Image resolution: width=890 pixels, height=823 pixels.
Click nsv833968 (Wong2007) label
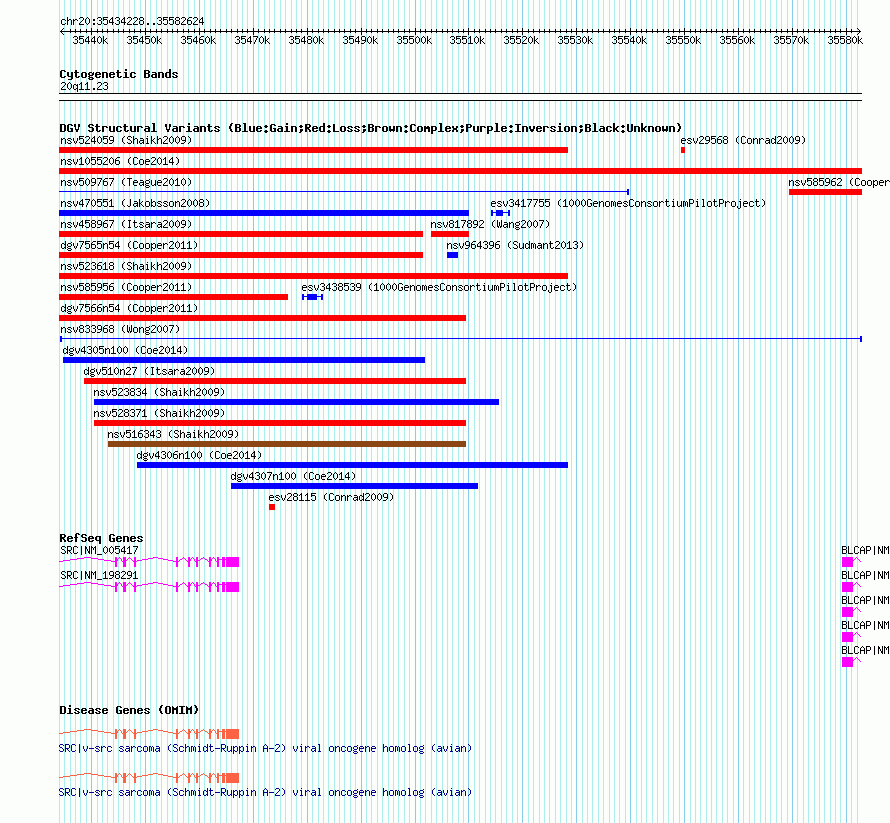(120, 329)
